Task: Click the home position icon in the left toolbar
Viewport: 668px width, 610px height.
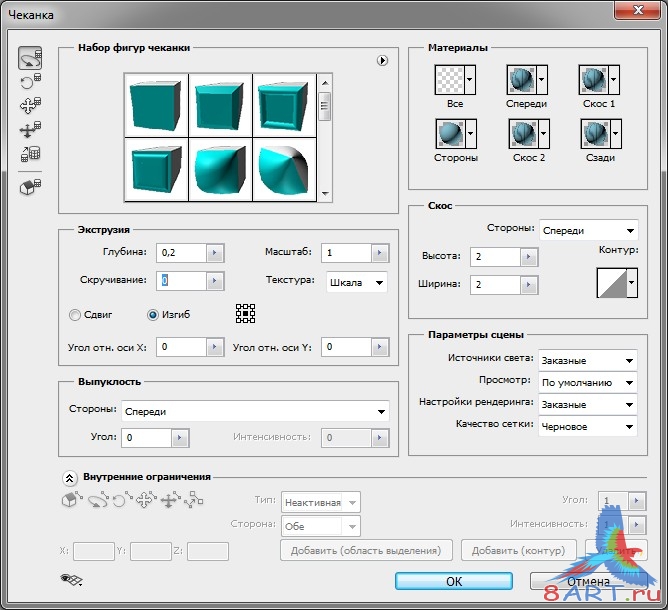Action: [31, 187]
